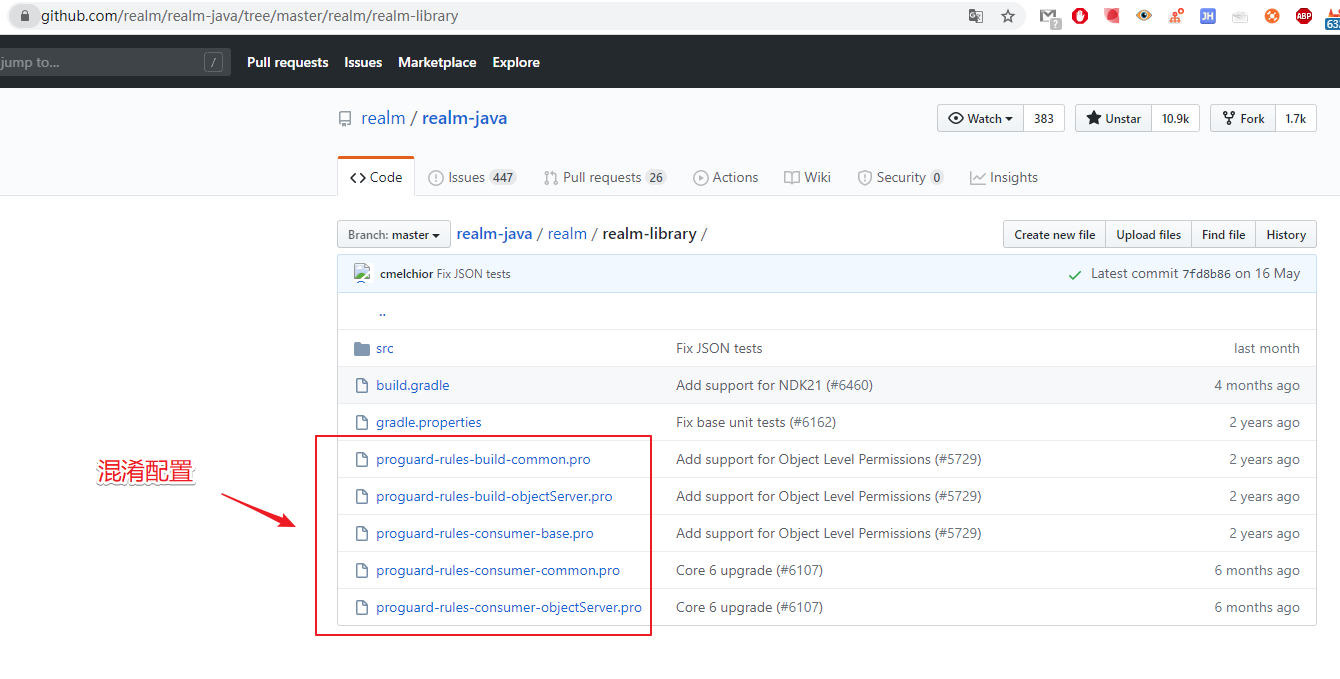This screenshot has height=679, width=1340.
Task: Click file icon beside proguard-rules-consumer-common.pro
Action: (x=362, y=571)
